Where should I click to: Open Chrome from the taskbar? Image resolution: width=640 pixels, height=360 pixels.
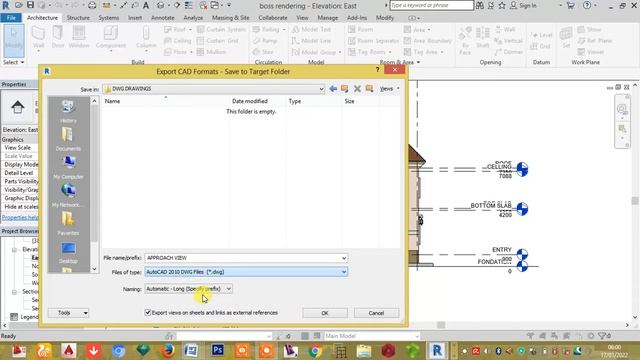pos(315,350)
